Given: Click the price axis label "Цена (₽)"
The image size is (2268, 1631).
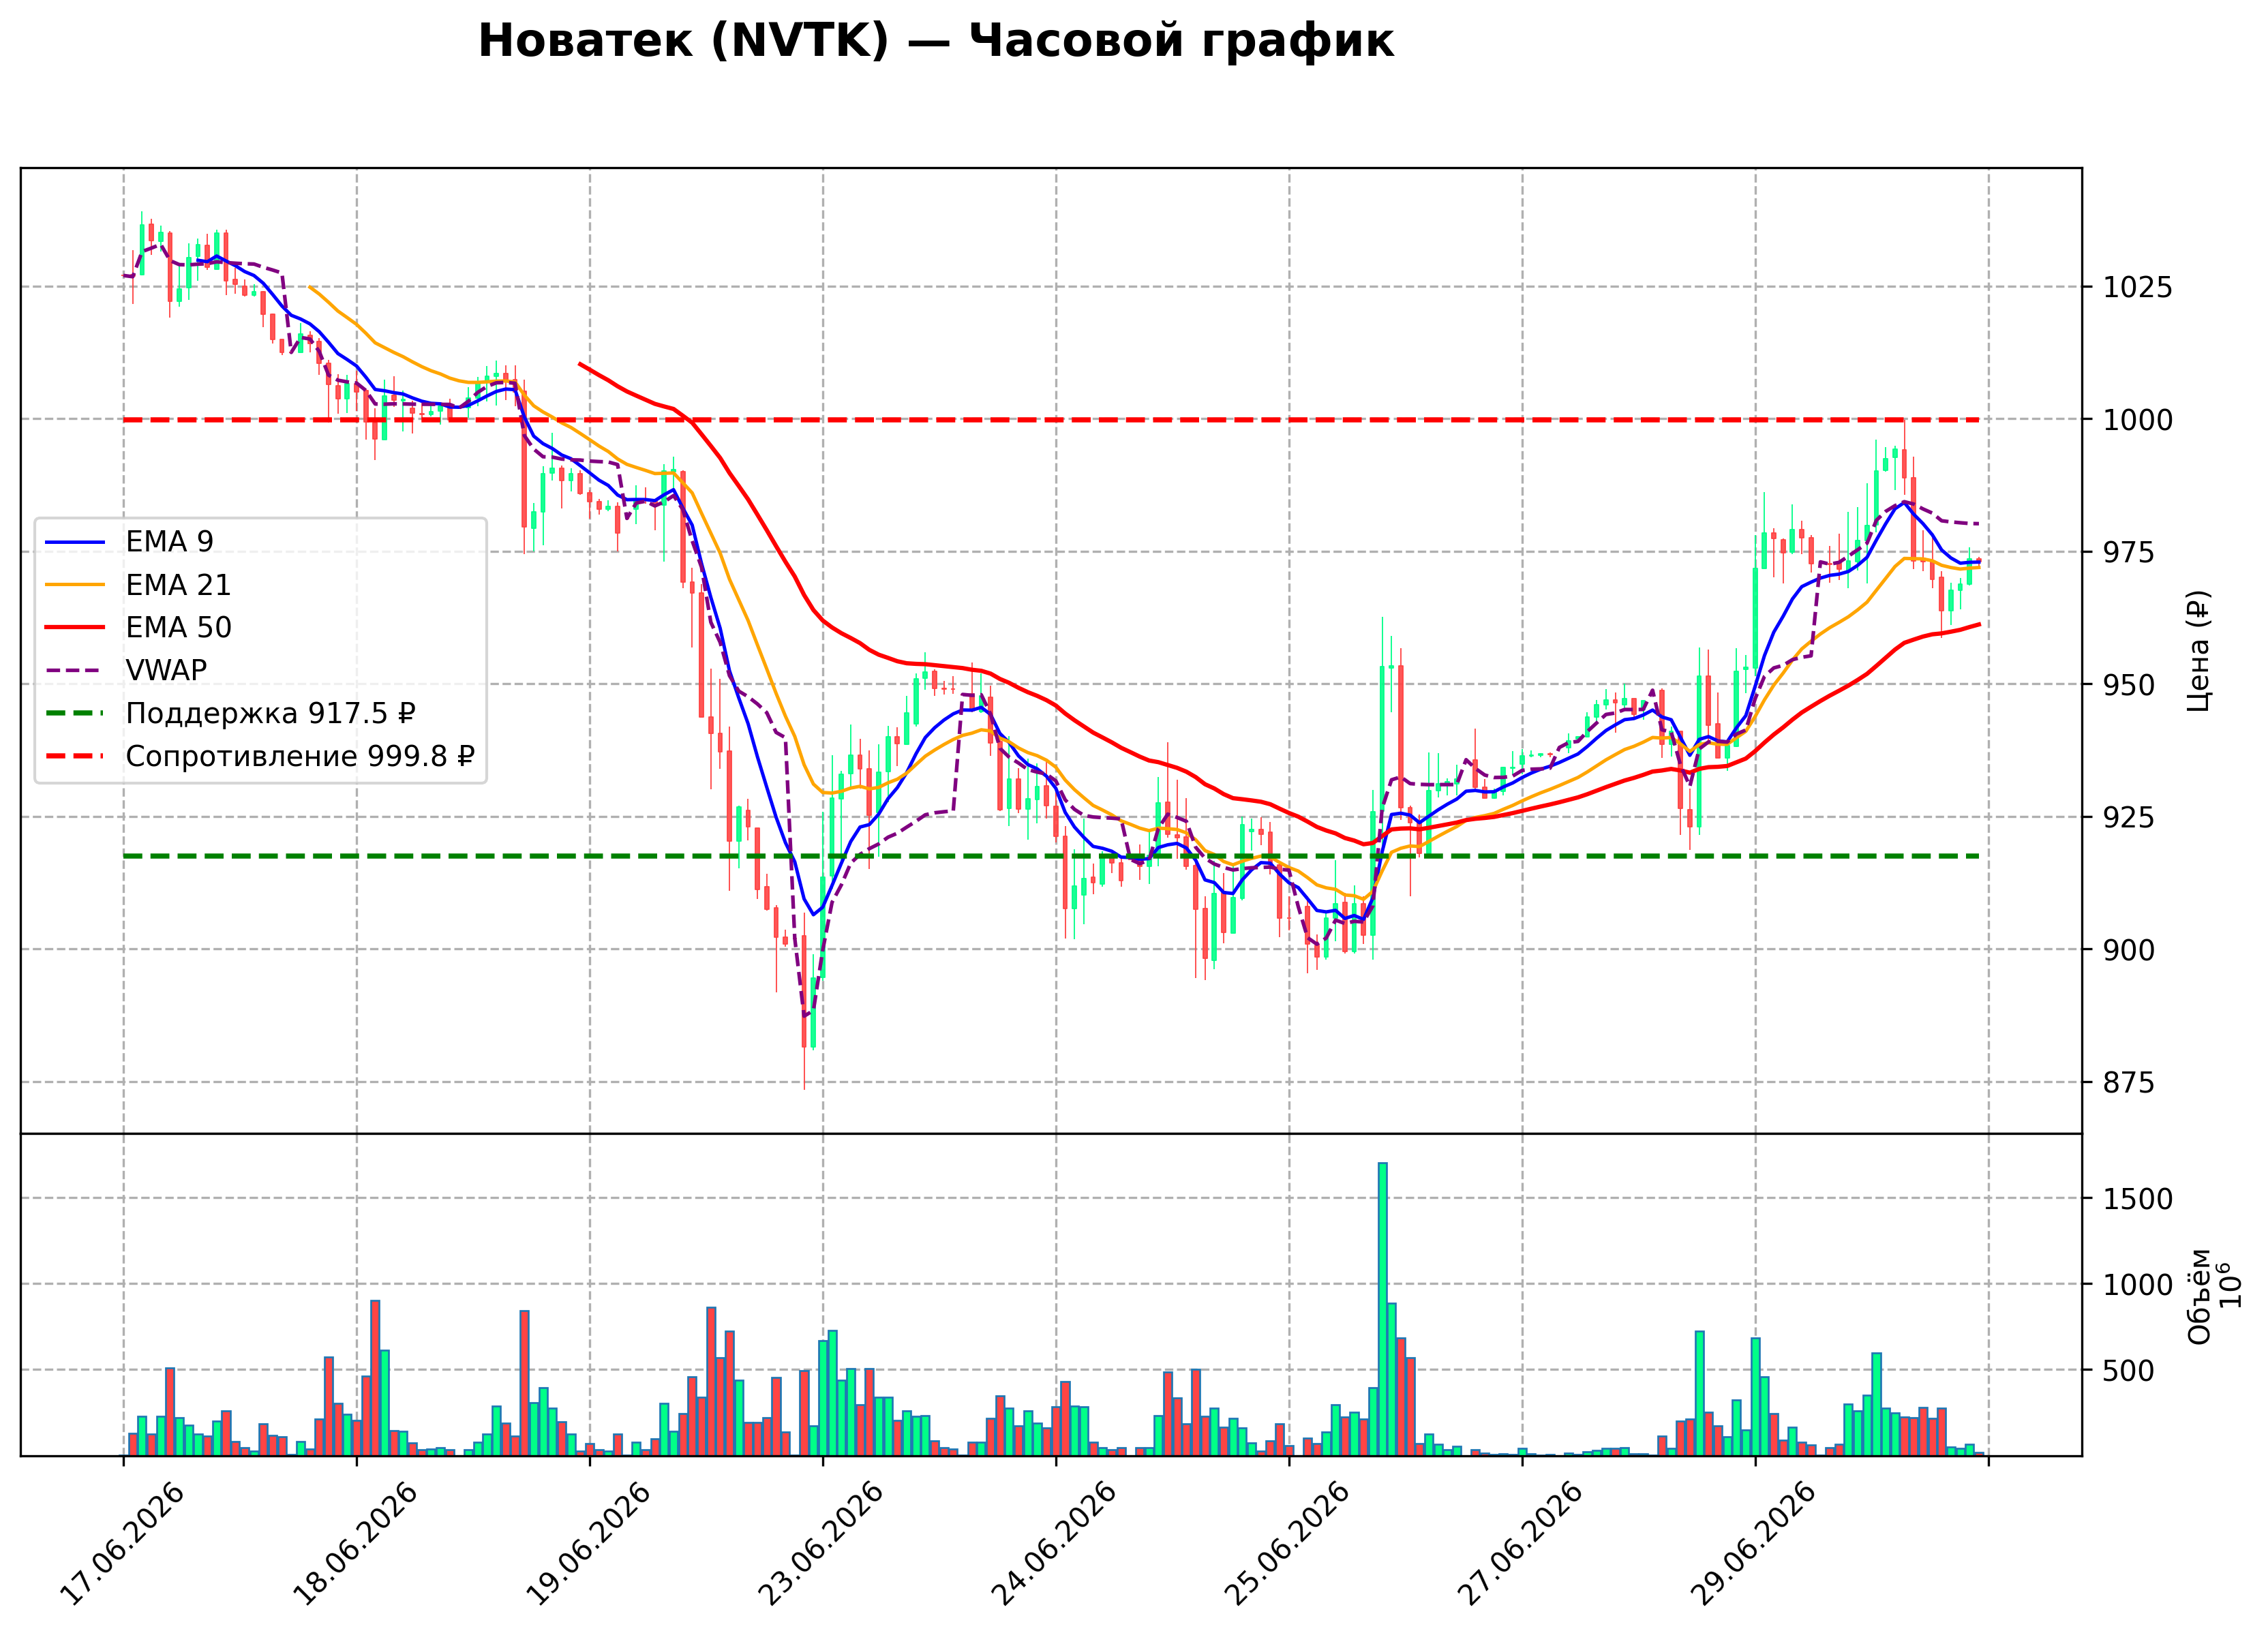Looking at the screenshot, I should (x=2199, y=651).
